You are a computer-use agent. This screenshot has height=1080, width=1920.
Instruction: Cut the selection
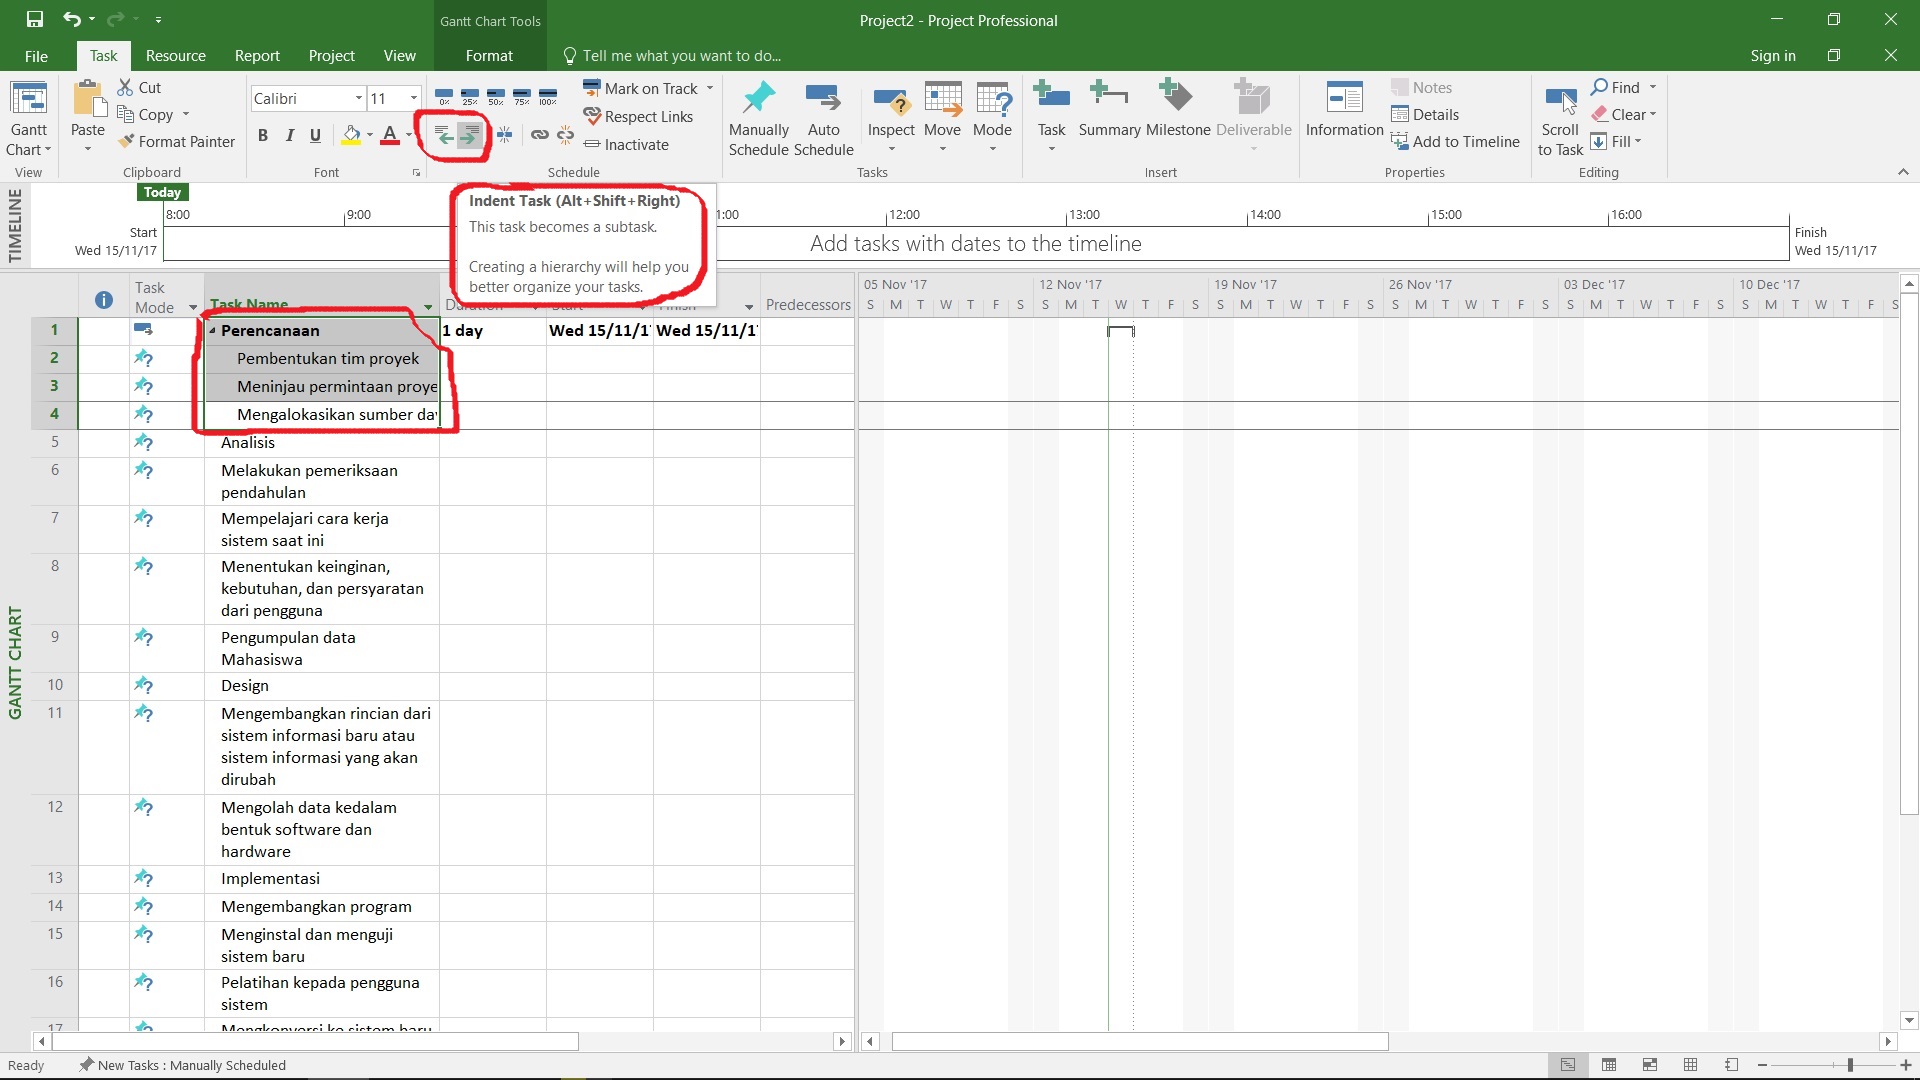pyautogui.click(x=139, y=88)
